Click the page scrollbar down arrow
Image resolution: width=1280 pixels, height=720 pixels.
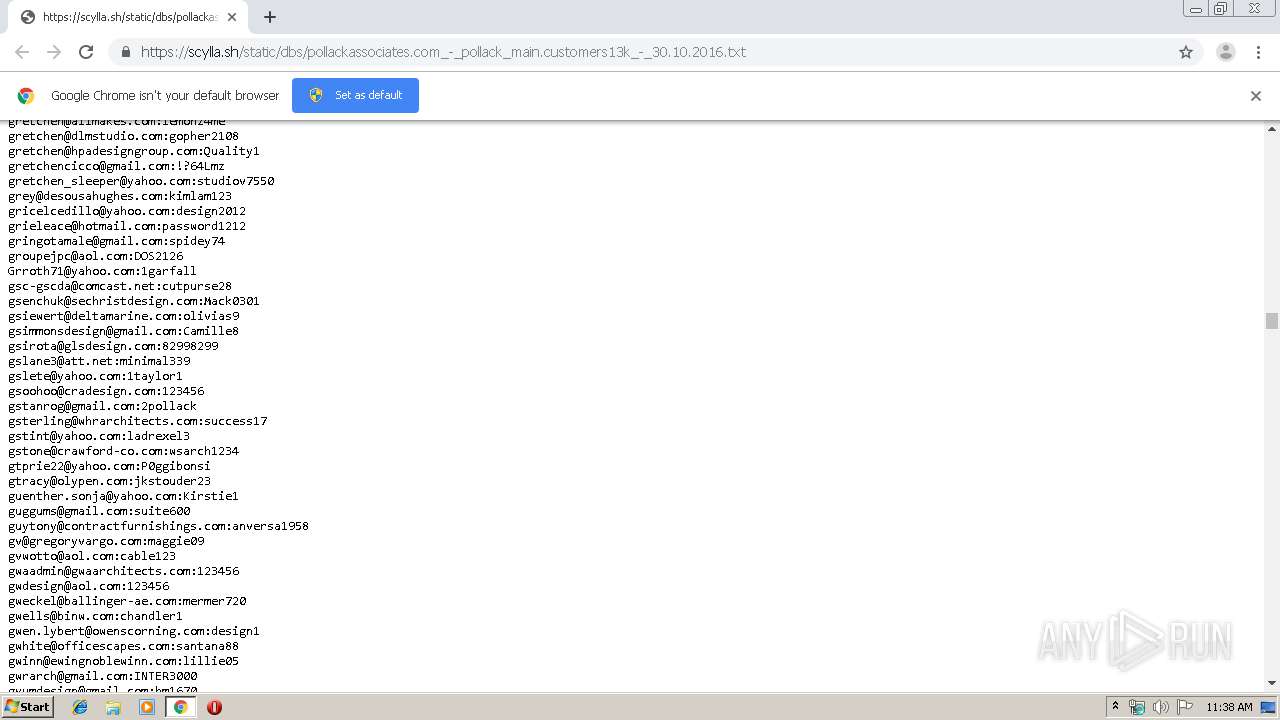[1272, 683]
